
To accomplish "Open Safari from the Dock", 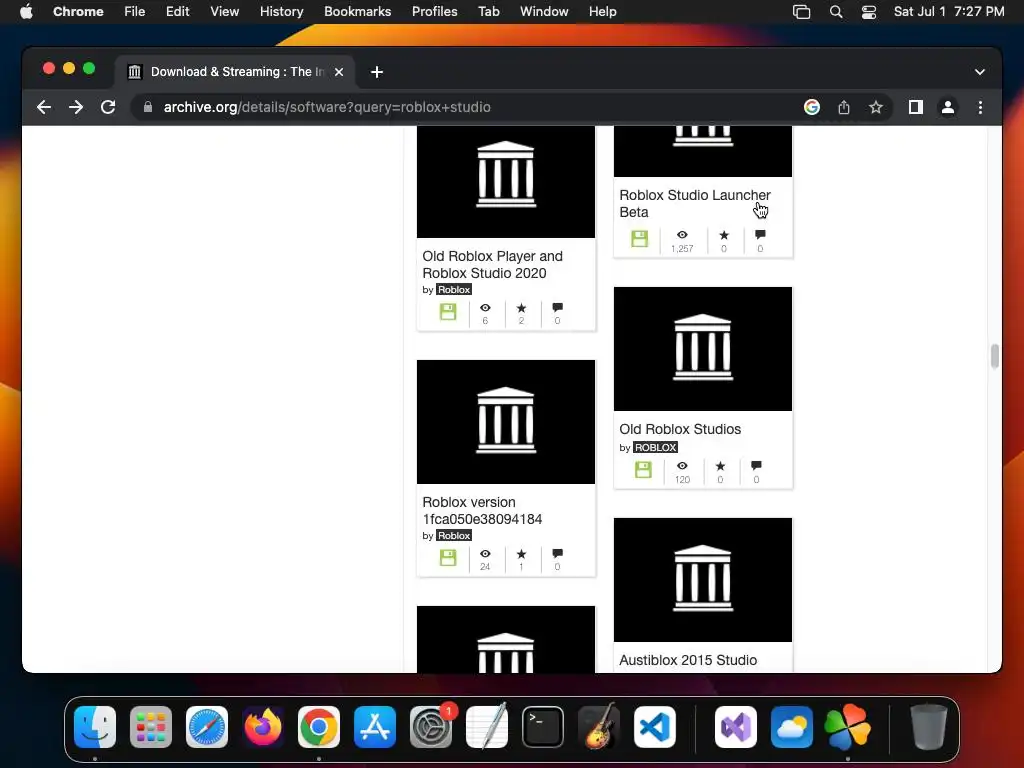I will click(x=207, y=726).
